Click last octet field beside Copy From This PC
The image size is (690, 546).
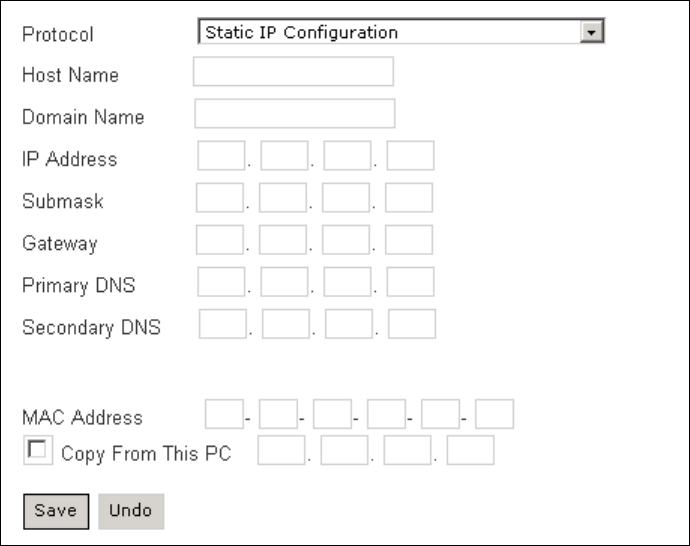point(470,450)
